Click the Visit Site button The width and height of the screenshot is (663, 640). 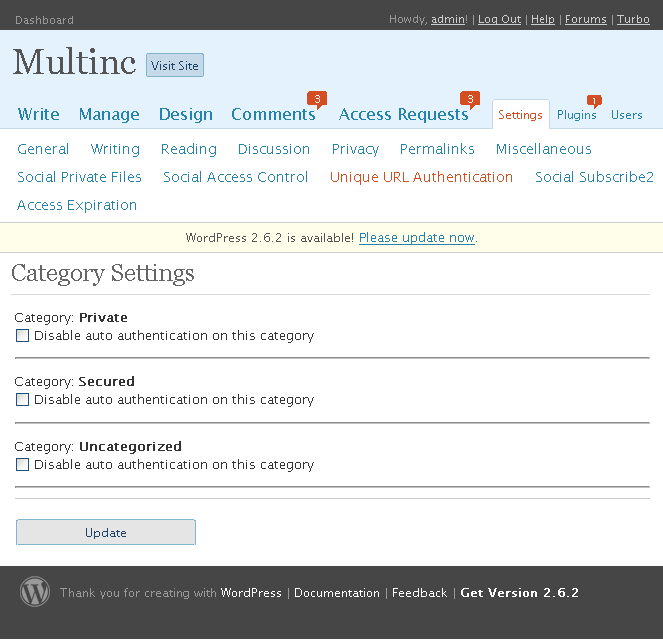175,65
